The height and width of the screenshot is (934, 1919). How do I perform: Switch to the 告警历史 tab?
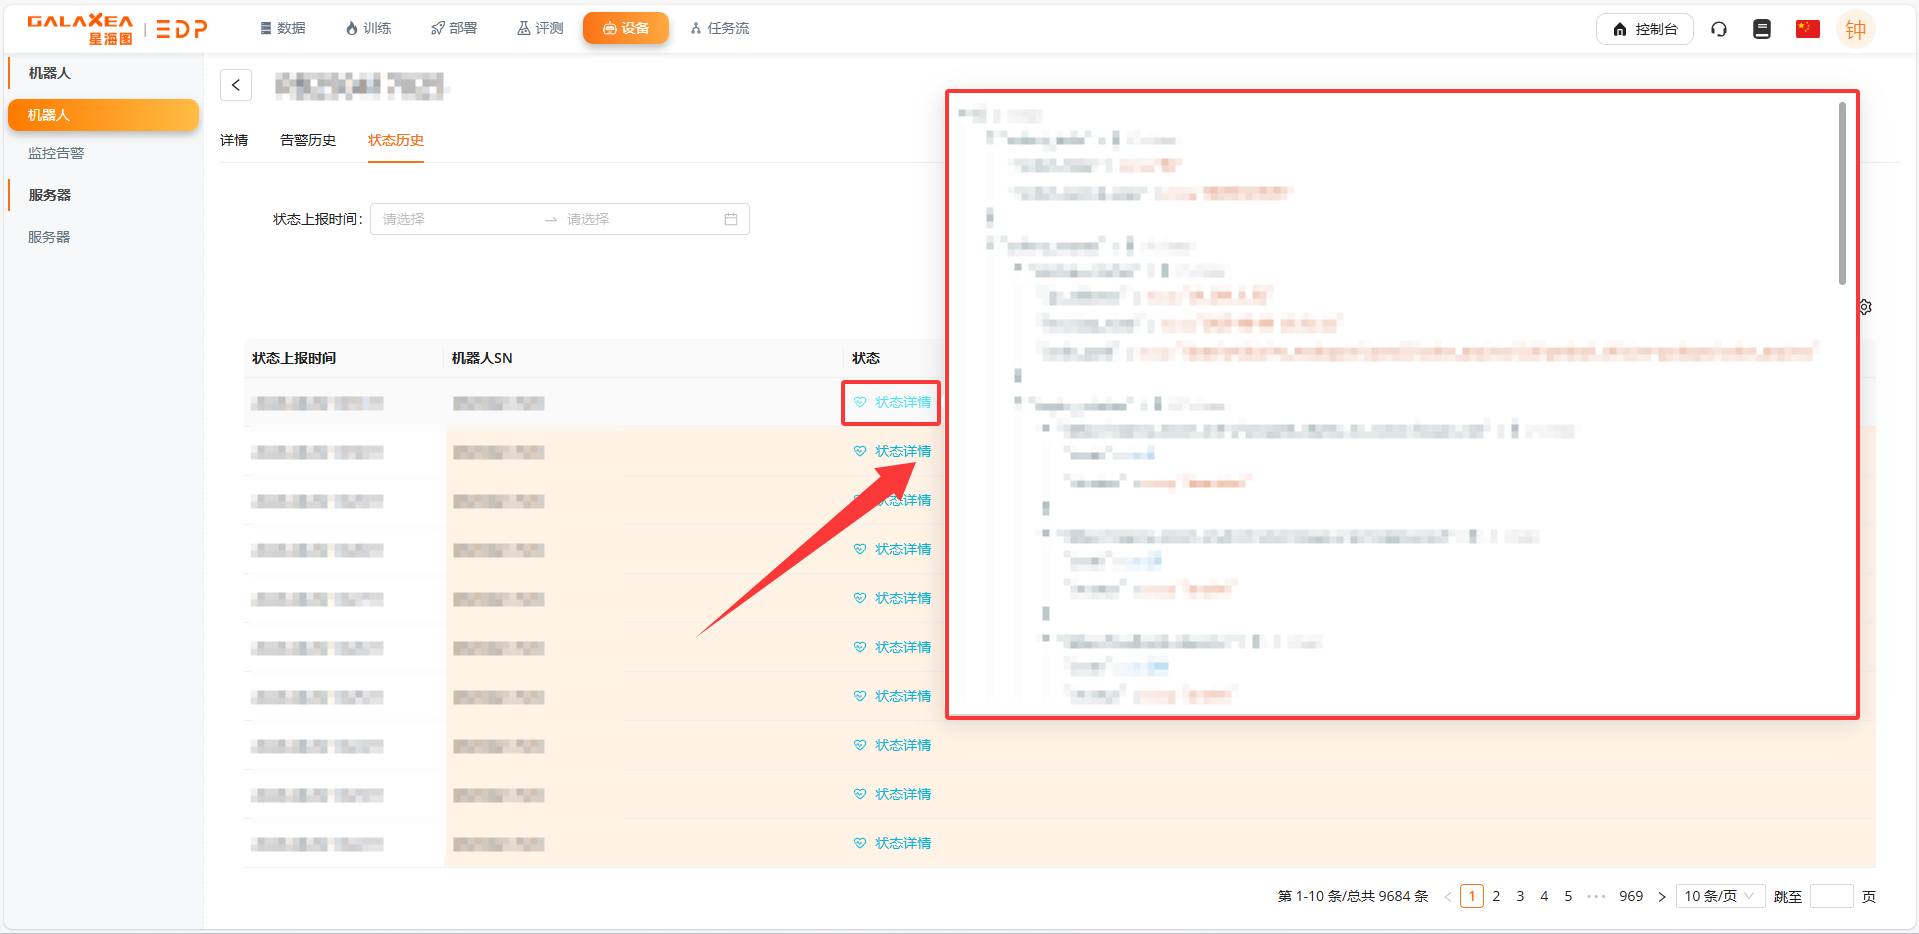(308, 140)
